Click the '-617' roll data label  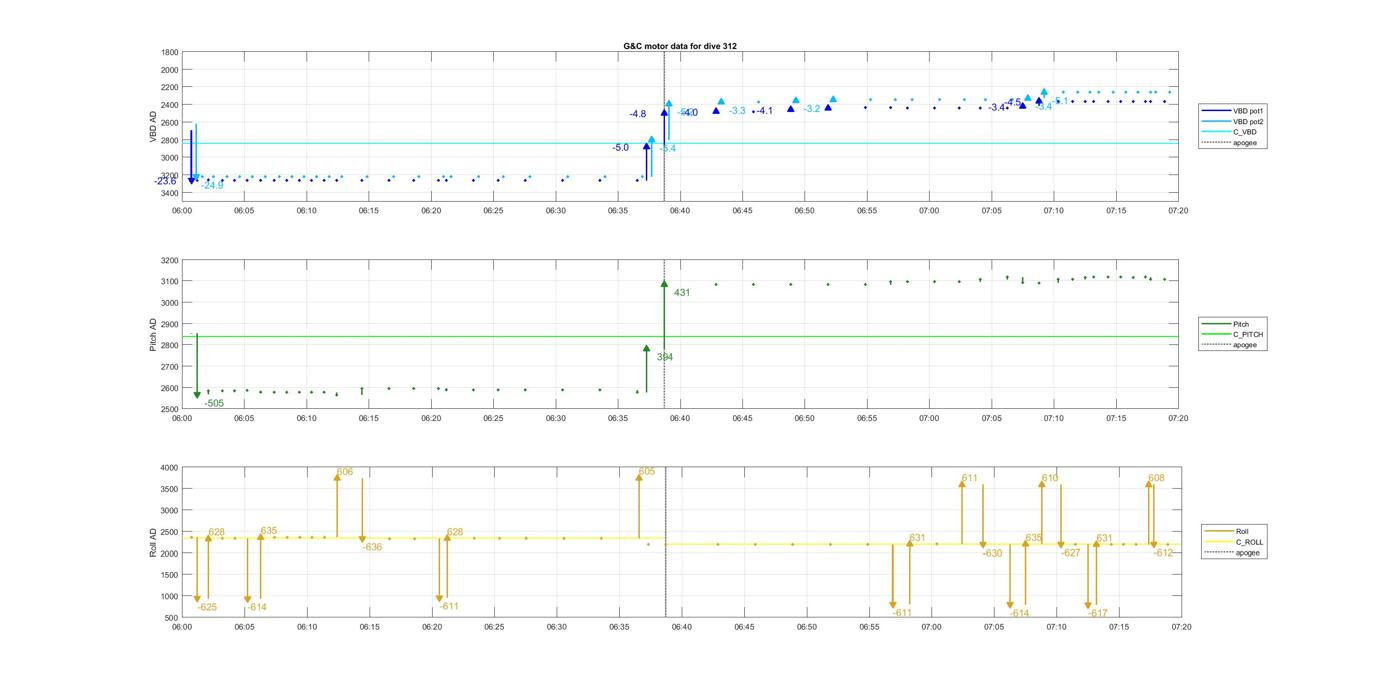tap(1098, 613)
